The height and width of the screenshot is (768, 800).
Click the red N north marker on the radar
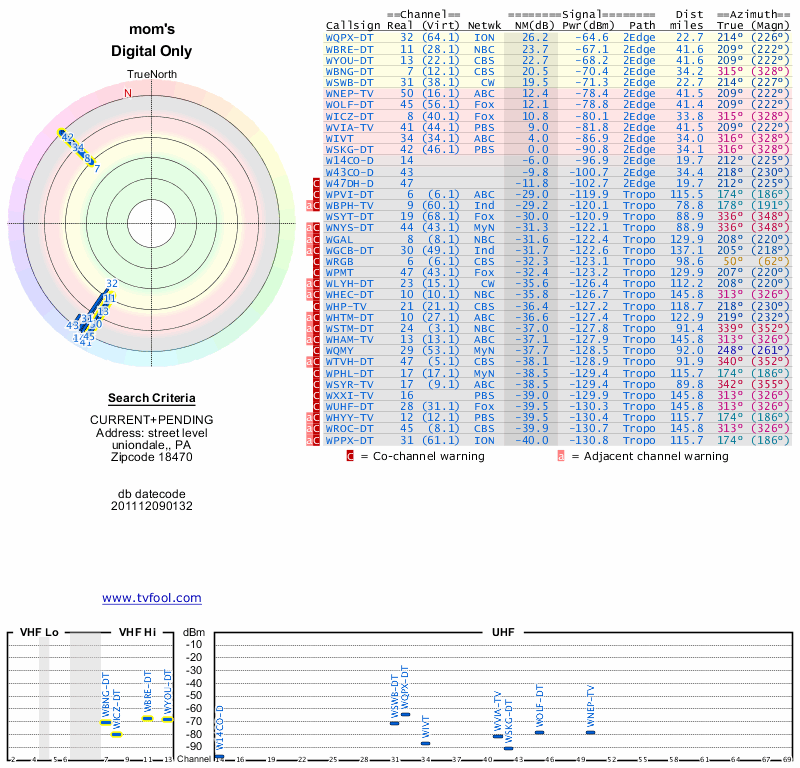[x=127, y=94]
